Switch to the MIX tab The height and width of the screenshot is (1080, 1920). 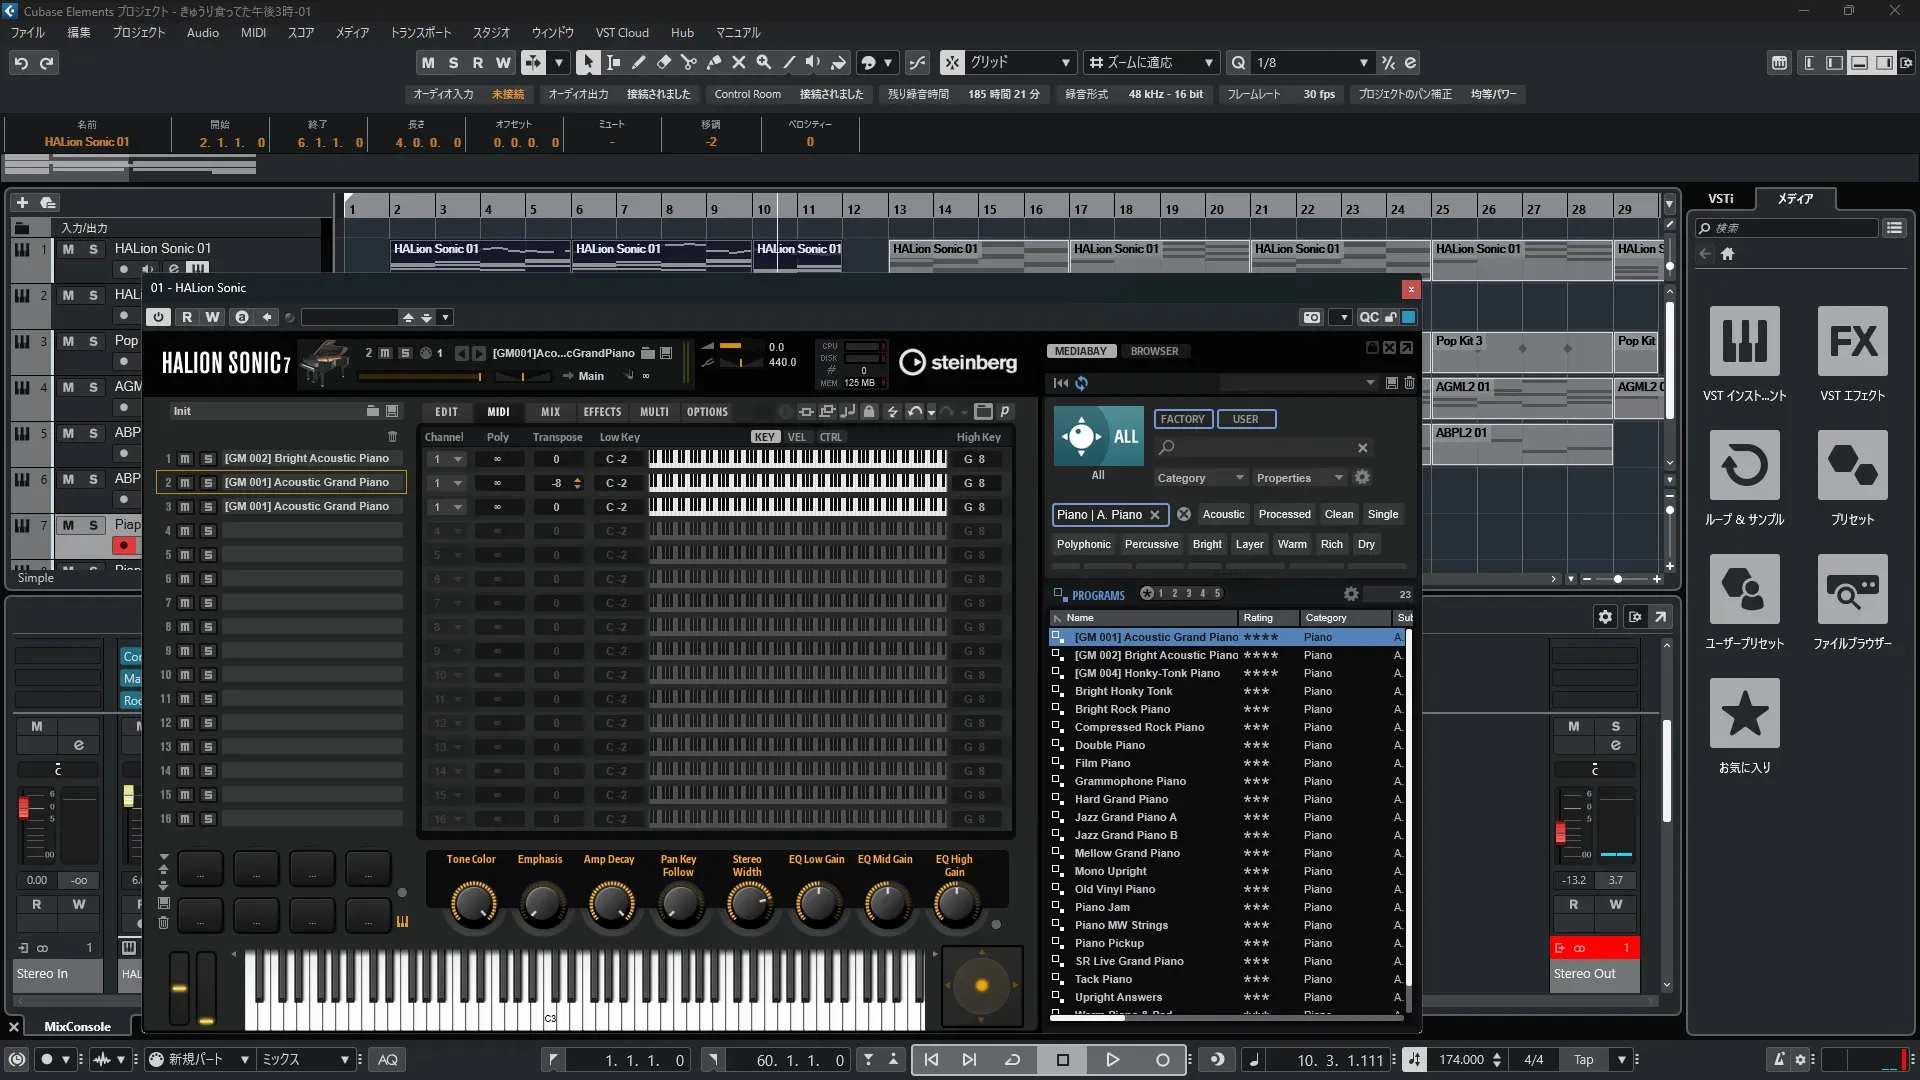click(x=550, y=412)
